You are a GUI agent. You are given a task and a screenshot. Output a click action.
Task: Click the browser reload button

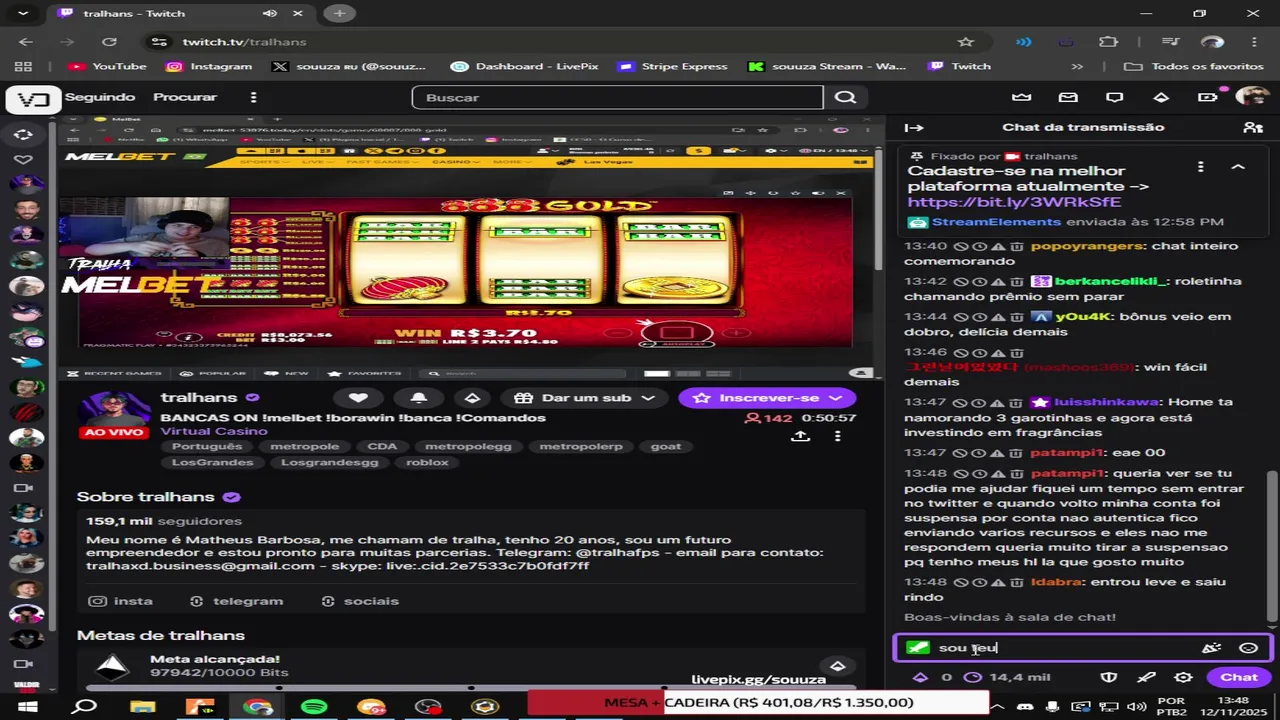110,42
